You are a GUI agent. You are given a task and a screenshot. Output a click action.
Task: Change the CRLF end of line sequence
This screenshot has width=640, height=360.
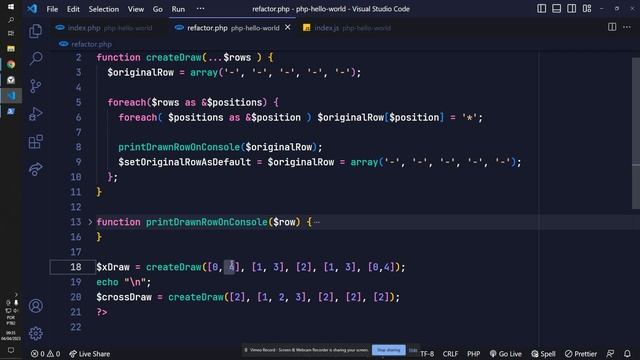[x=450, y=354]
